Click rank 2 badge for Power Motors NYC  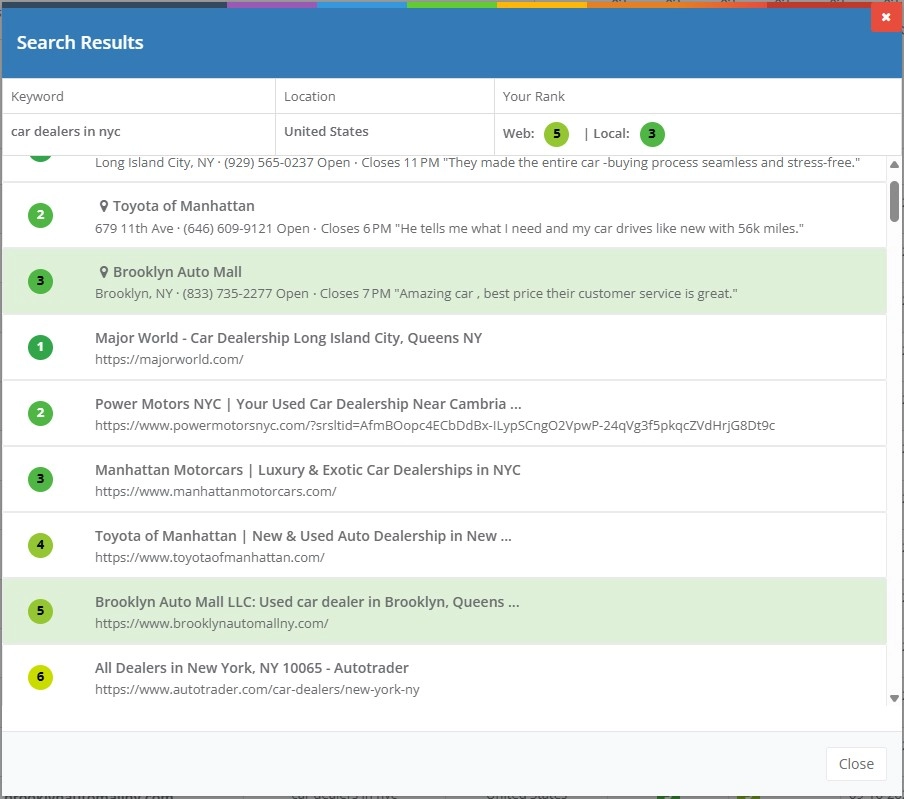click(40, 413)
